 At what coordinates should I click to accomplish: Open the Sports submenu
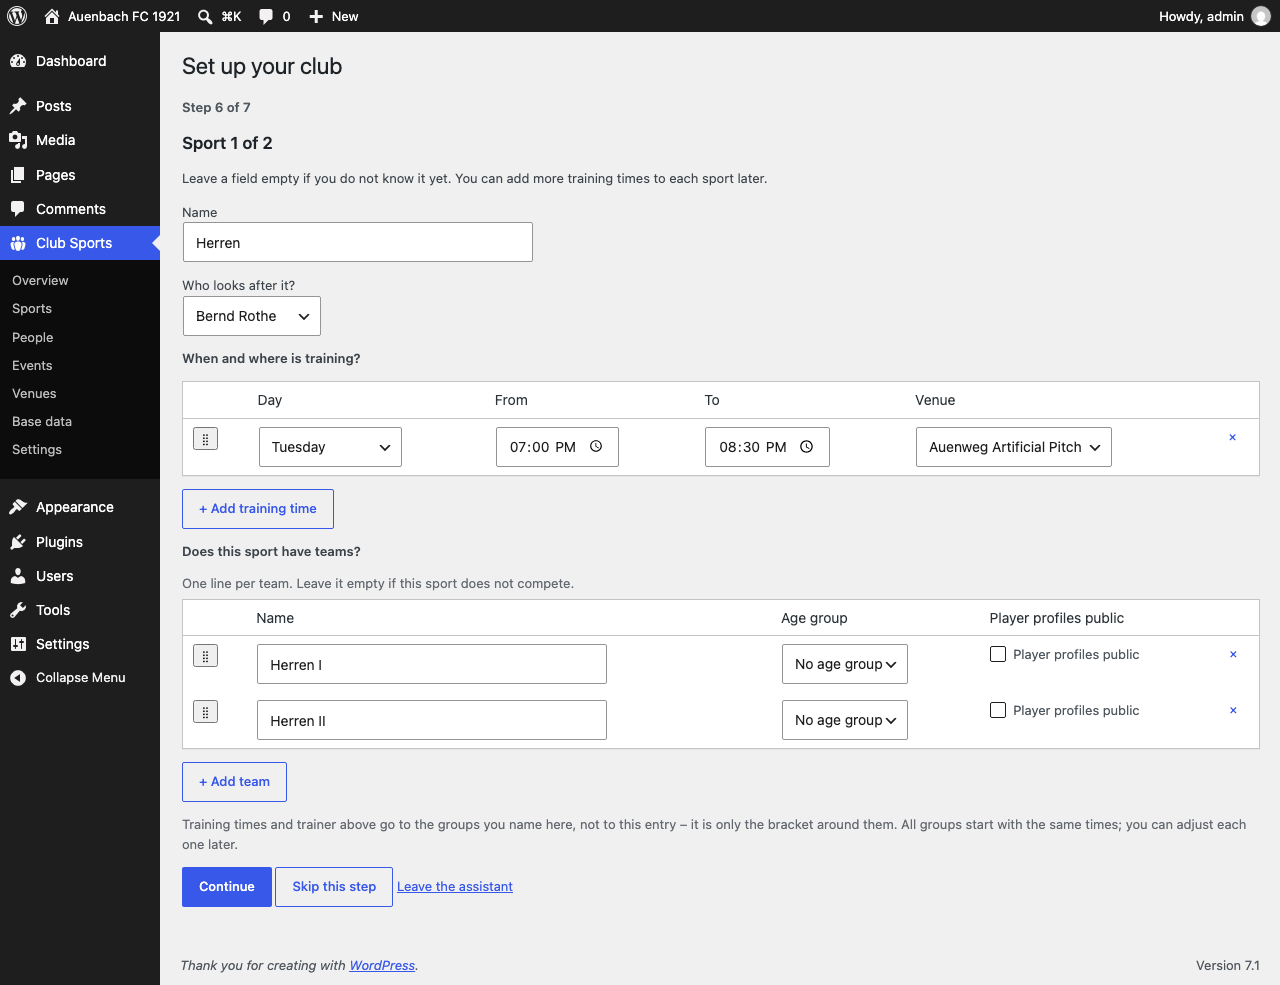click(x=32, y=309)
